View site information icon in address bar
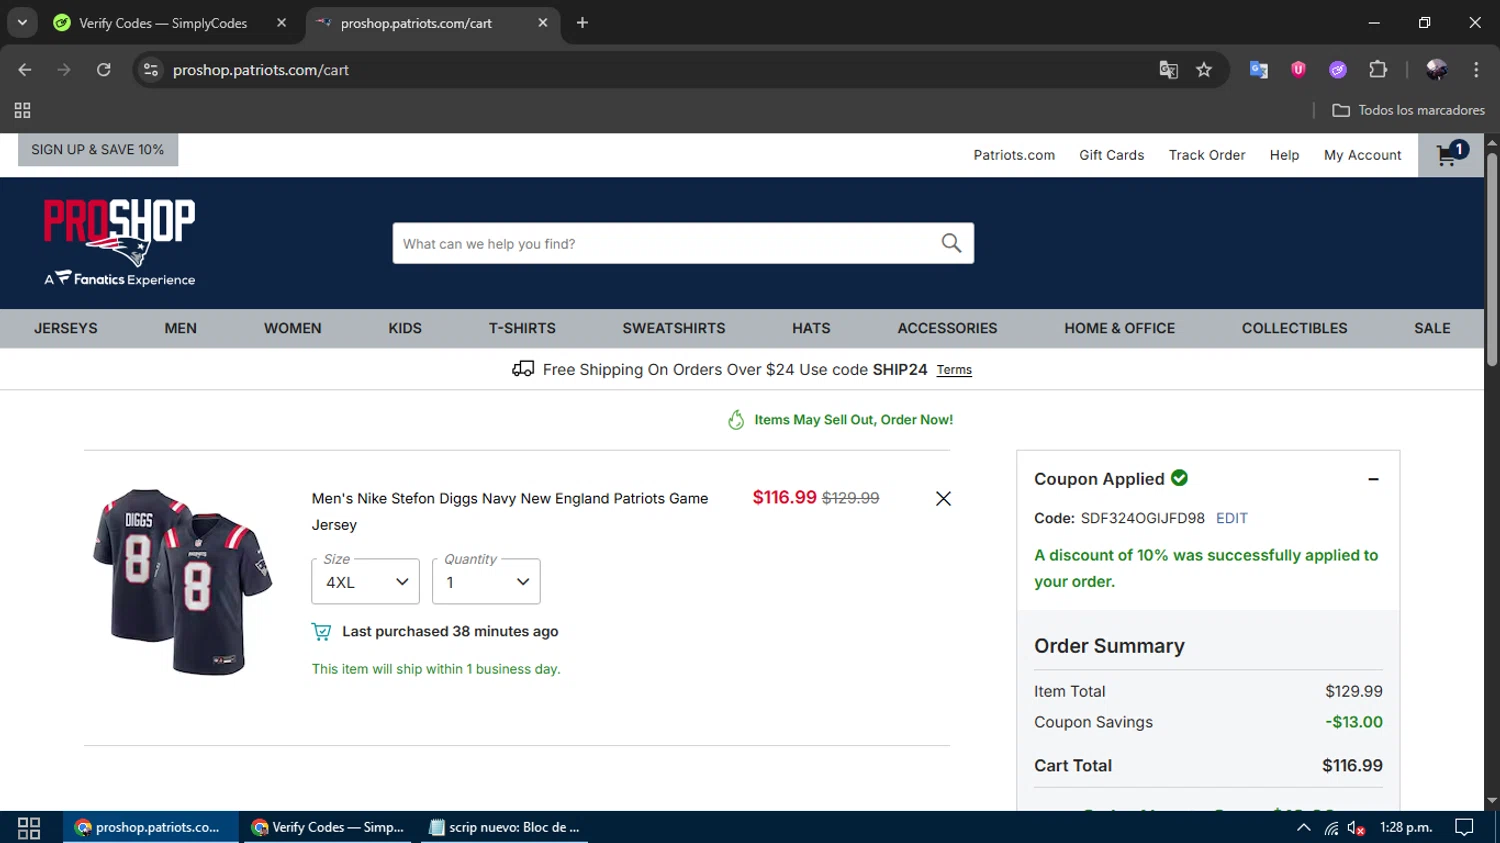This screenshot has height=843, width=1500. [151, 70]
